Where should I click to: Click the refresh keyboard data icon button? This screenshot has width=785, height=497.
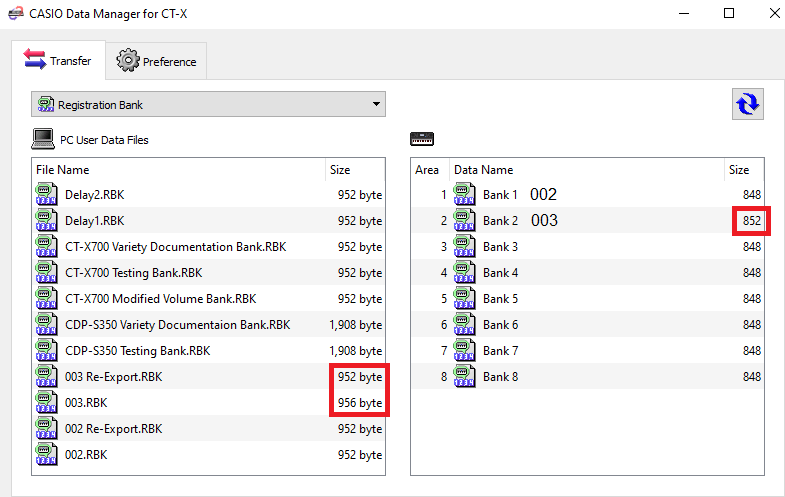[747, 104]
